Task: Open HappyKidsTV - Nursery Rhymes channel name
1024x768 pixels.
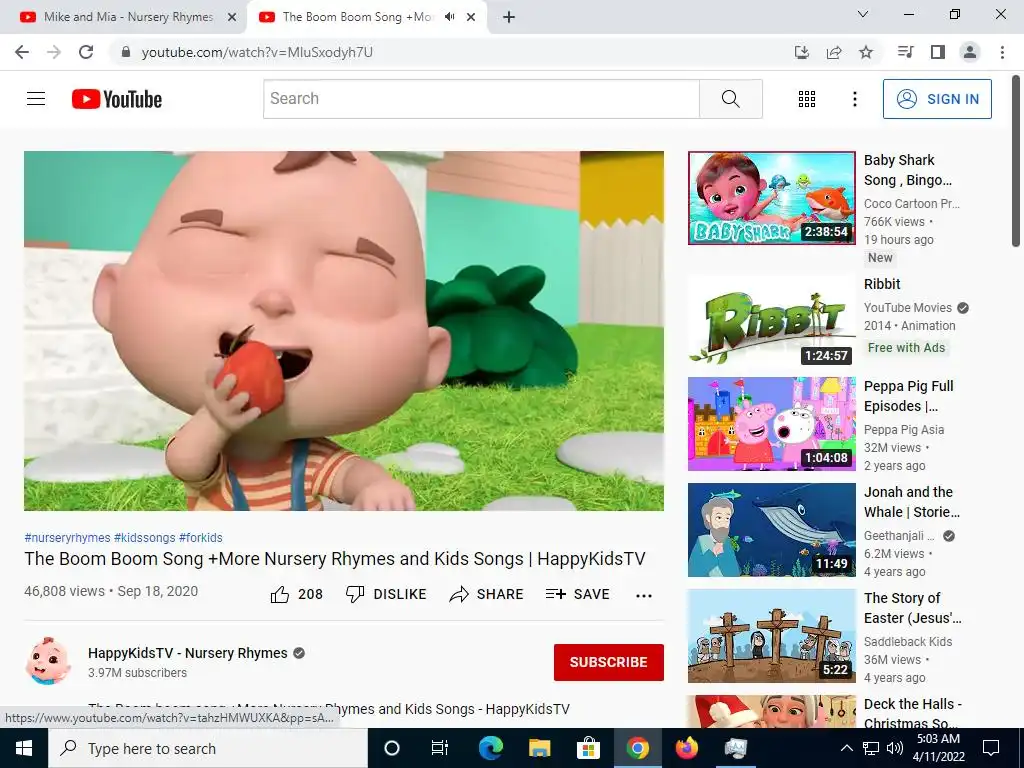Action: coord(187,653)
